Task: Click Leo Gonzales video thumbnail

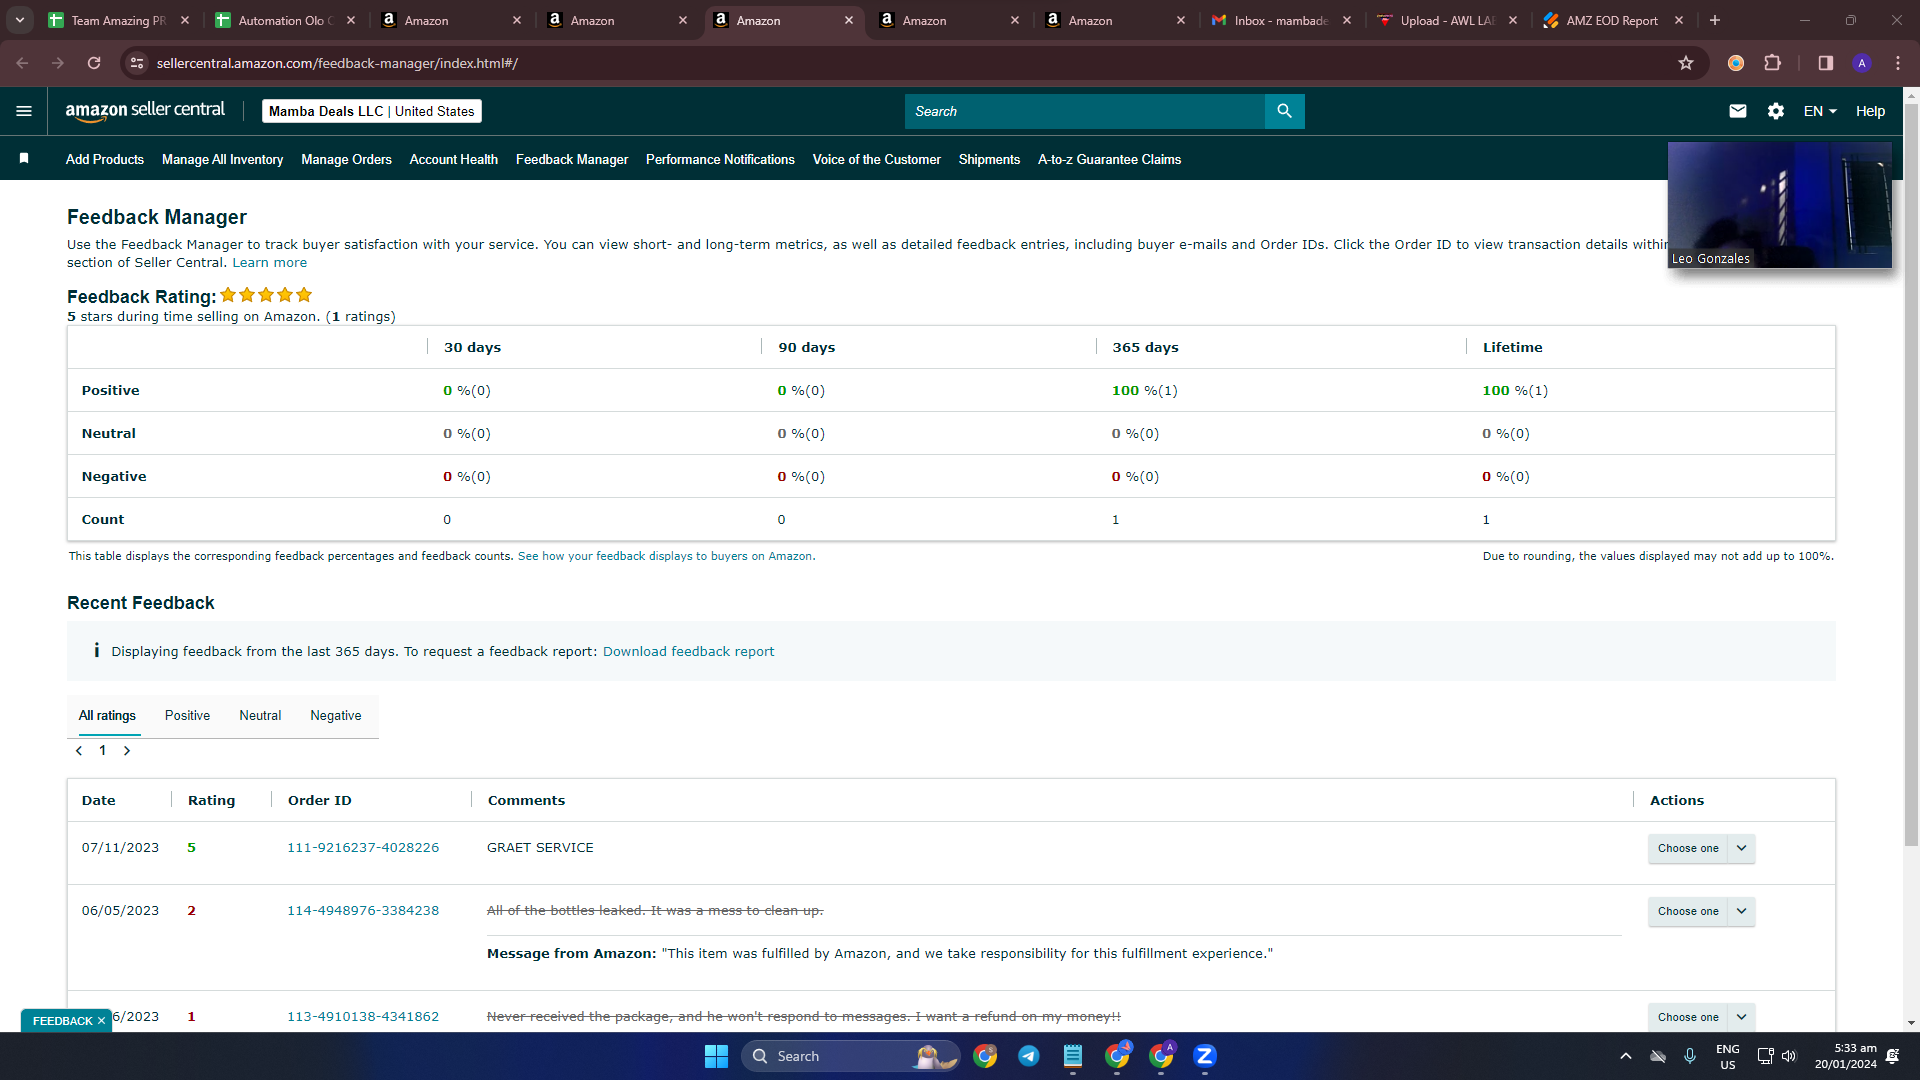Action: click(1780, 205)
